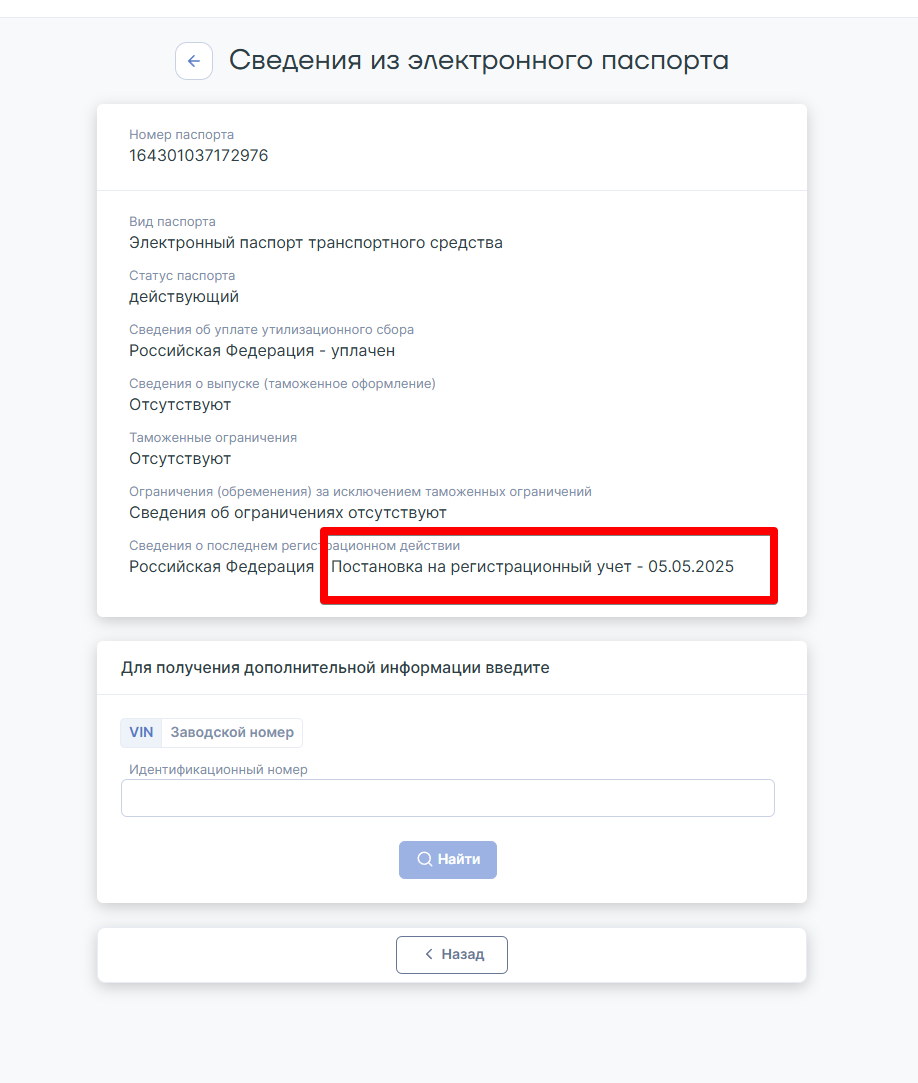Image resolution: width=918 pixels, height=1083 pixels.
Task: Select the VIN tab
Action: tap(141, 732)
